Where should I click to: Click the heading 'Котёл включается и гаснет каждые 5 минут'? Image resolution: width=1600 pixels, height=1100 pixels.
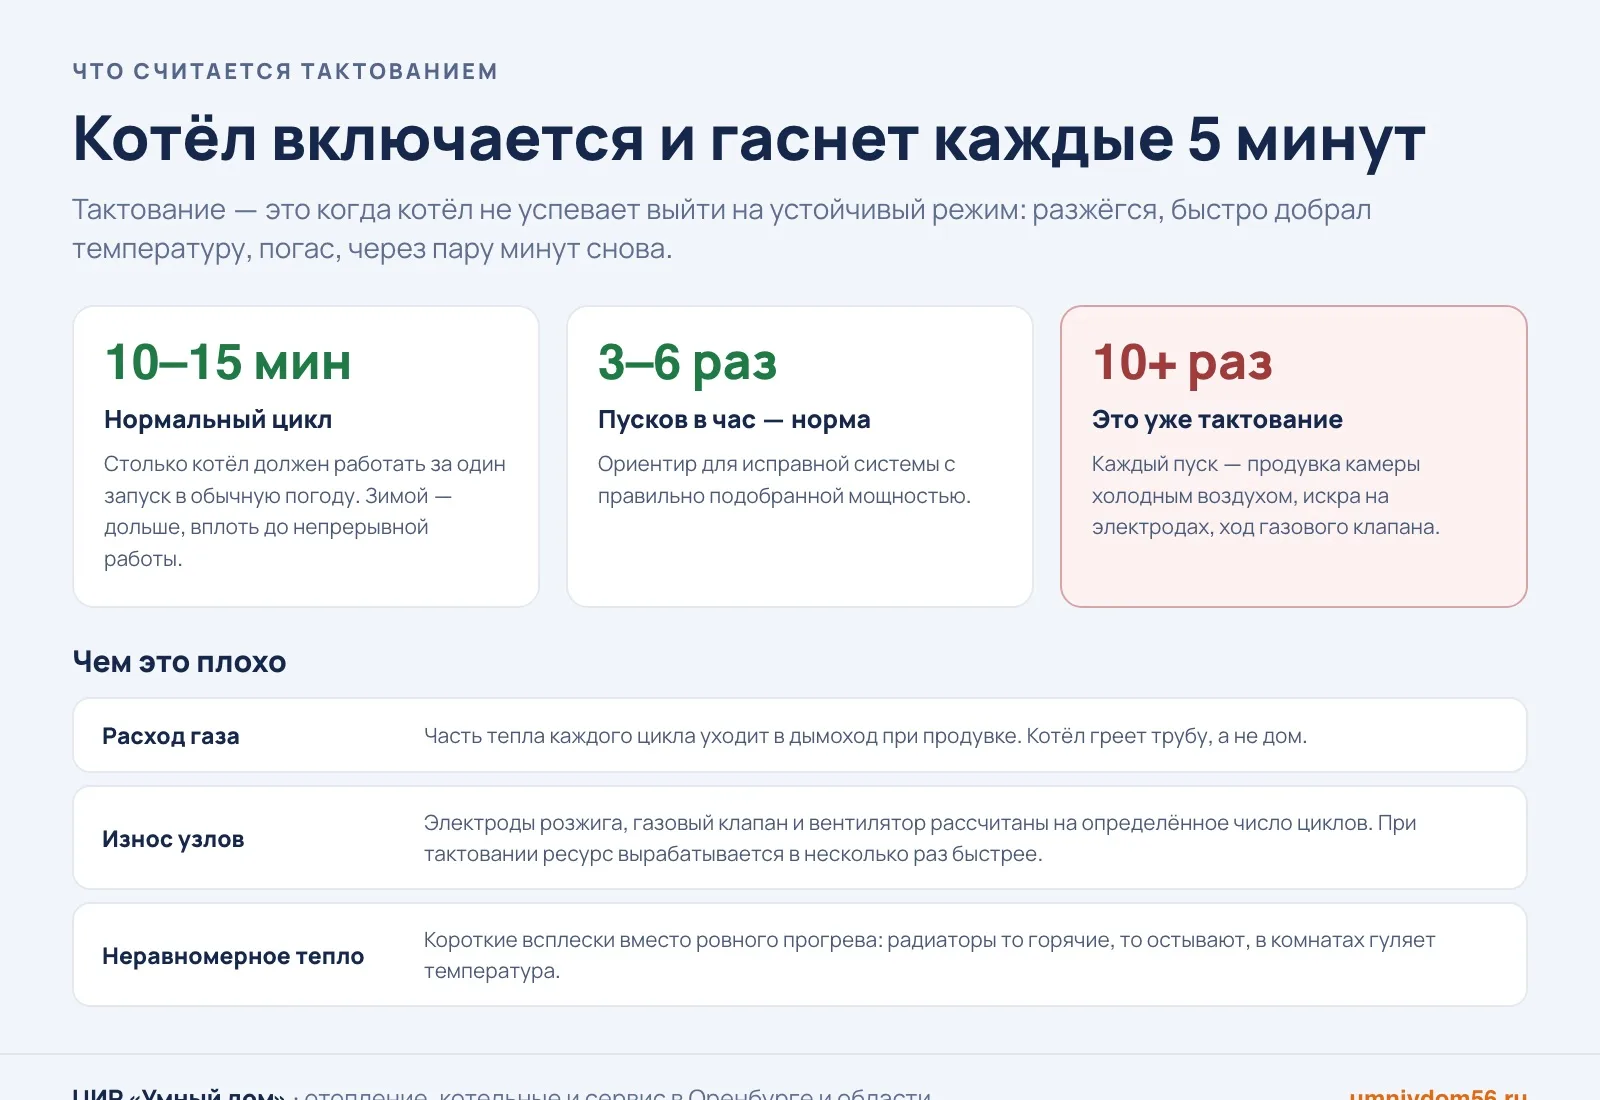coord(748,138)
